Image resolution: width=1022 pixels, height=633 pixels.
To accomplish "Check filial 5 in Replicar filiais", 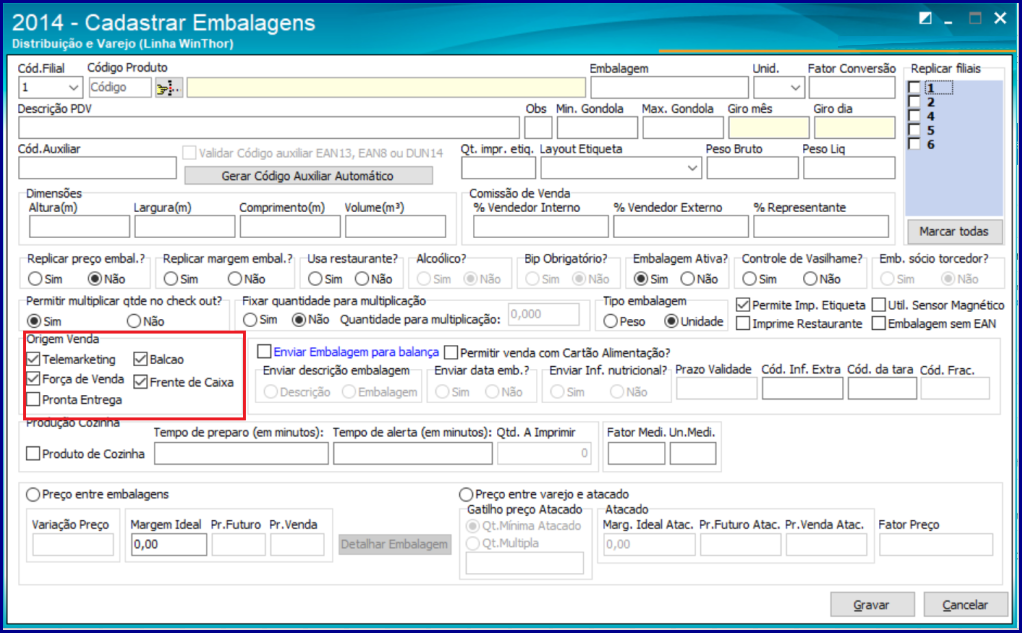I will (x=914, y=130).
